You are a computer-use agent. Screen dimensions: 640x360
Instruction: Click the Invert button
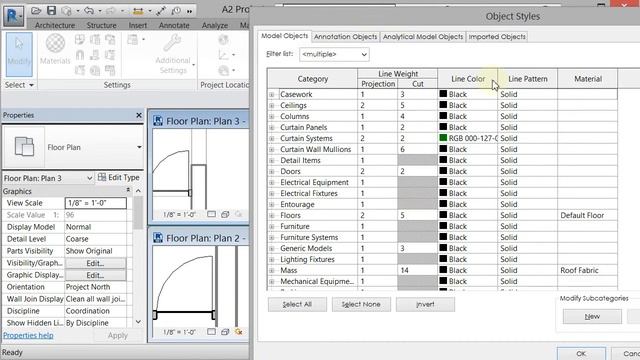(x=425, y=304)
